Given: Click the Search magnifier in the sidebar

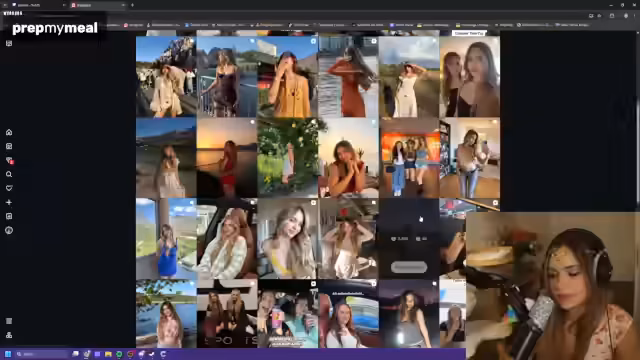Looking at the screenshot, I should pyautogui.click(x=9, y=174).
